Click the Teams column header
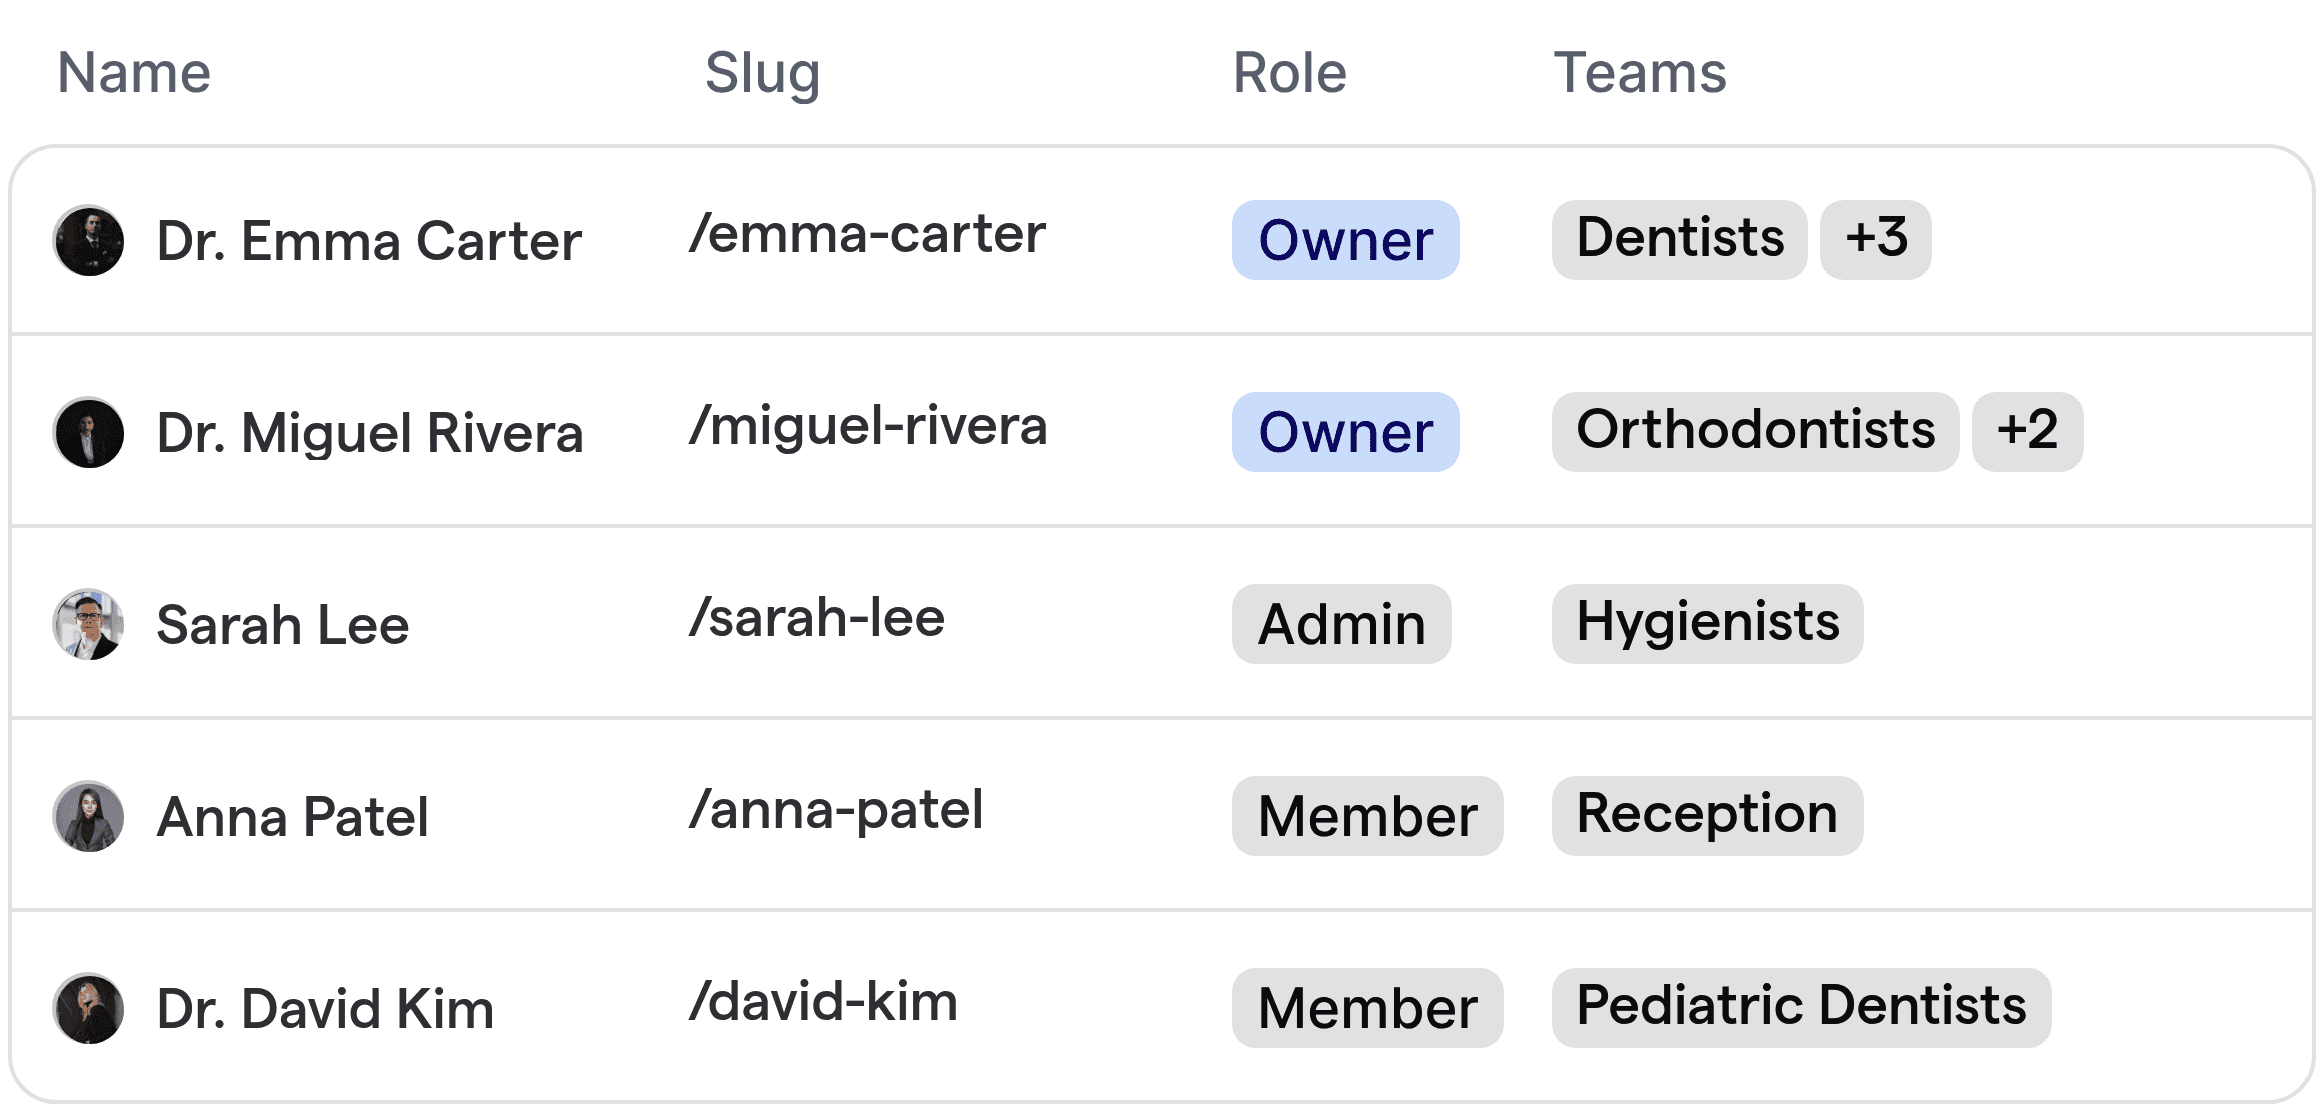 (x=1639, y=71)
